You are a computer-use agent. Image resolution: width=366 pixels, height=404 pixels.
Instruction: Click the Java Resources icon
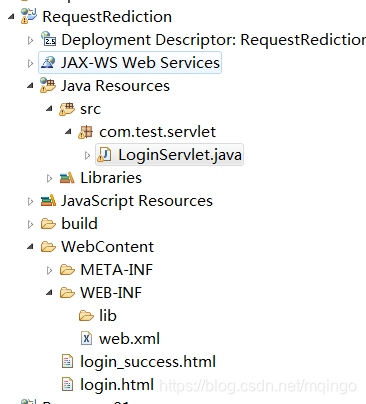pos(48,85)
